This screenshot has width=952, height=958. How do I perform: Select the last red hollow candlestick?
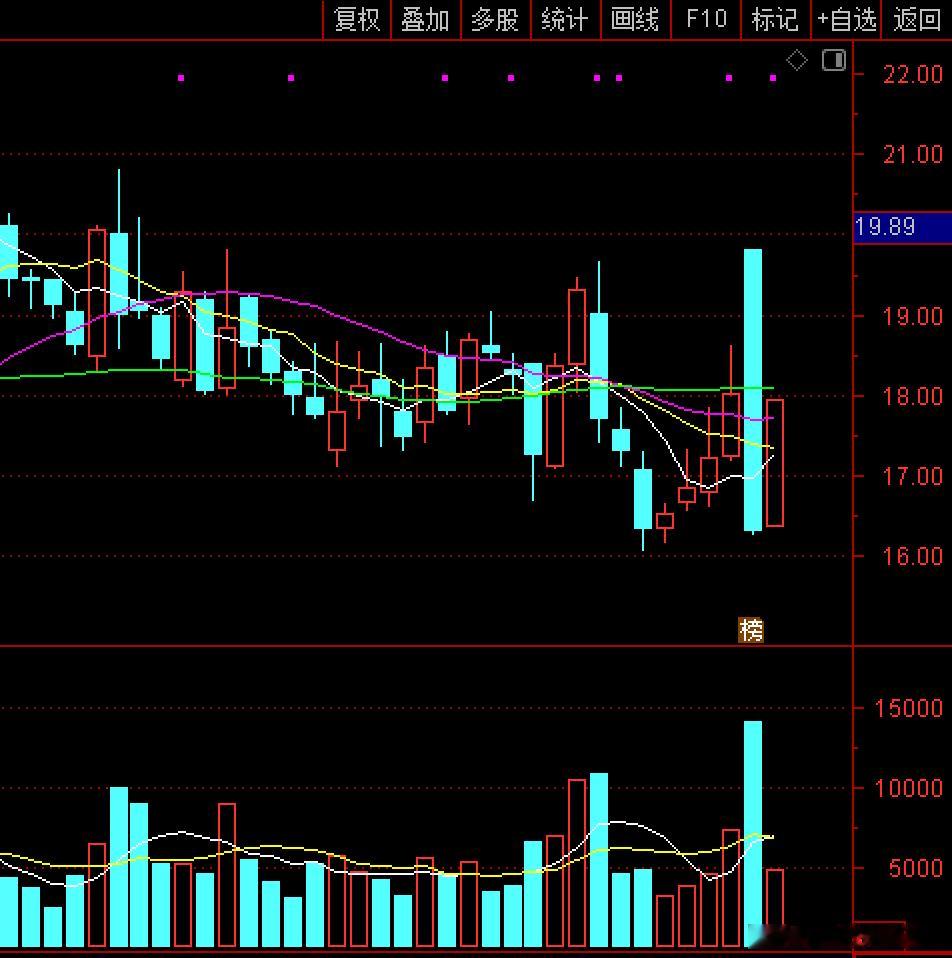click(x=775, y=463)
